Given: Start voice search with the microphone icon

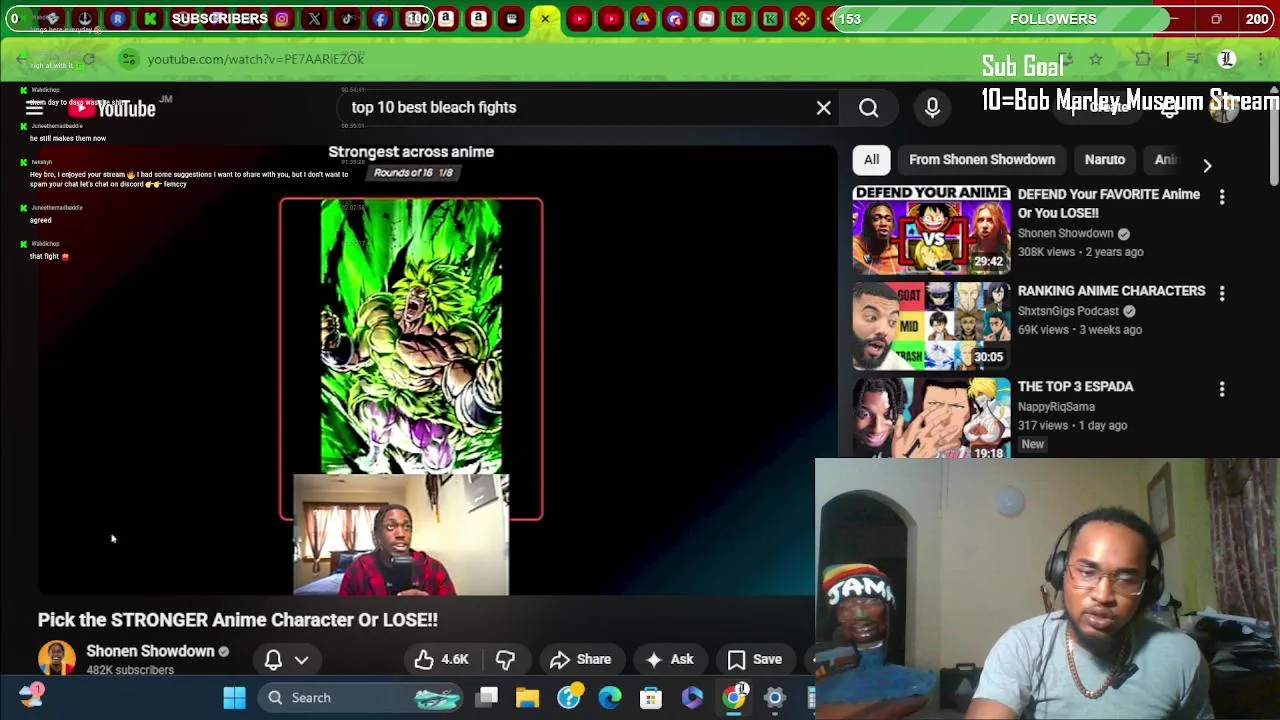Looking at the screenshot, I should click(932, 107).
